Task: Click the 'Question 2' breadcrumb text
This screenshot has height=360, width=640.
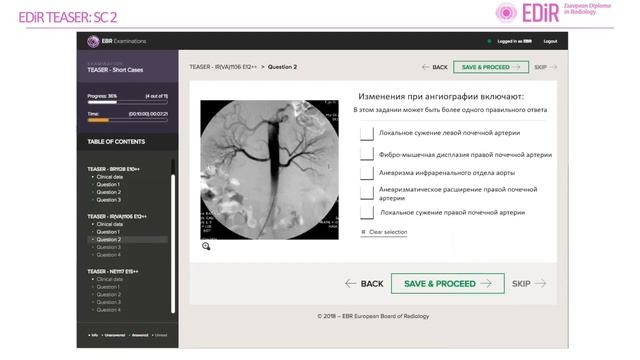Action: [282, 67]
